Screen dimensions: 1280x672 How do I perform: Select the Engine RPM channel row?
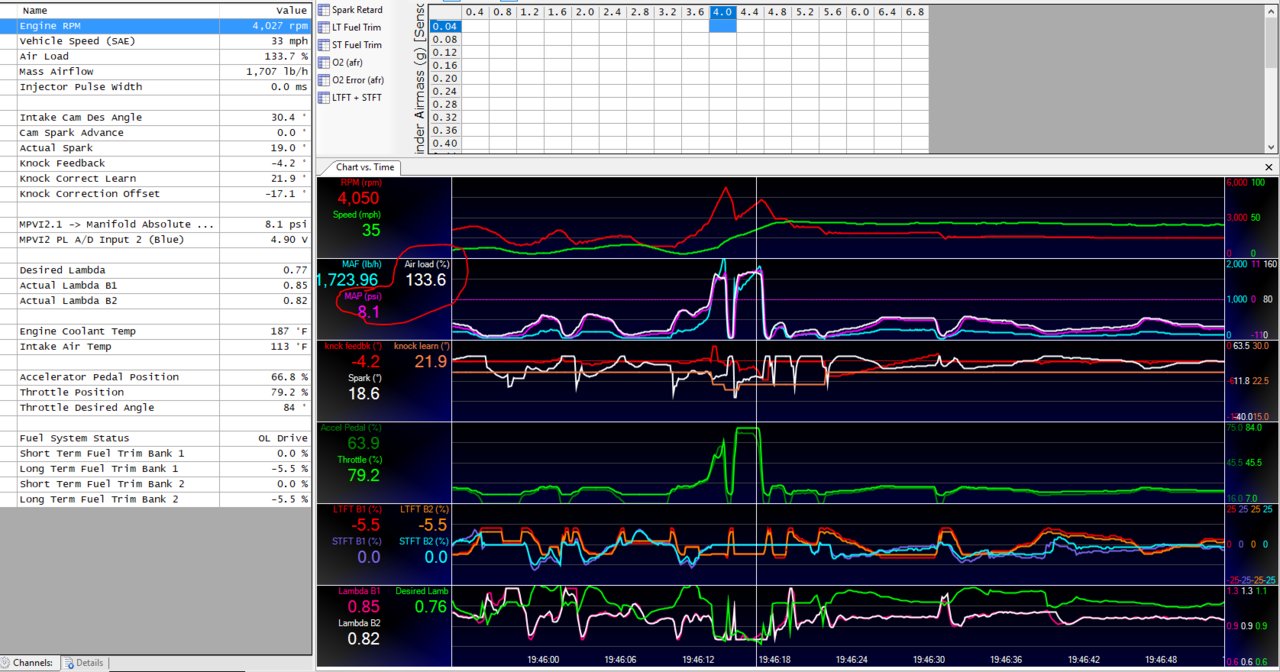156,26
